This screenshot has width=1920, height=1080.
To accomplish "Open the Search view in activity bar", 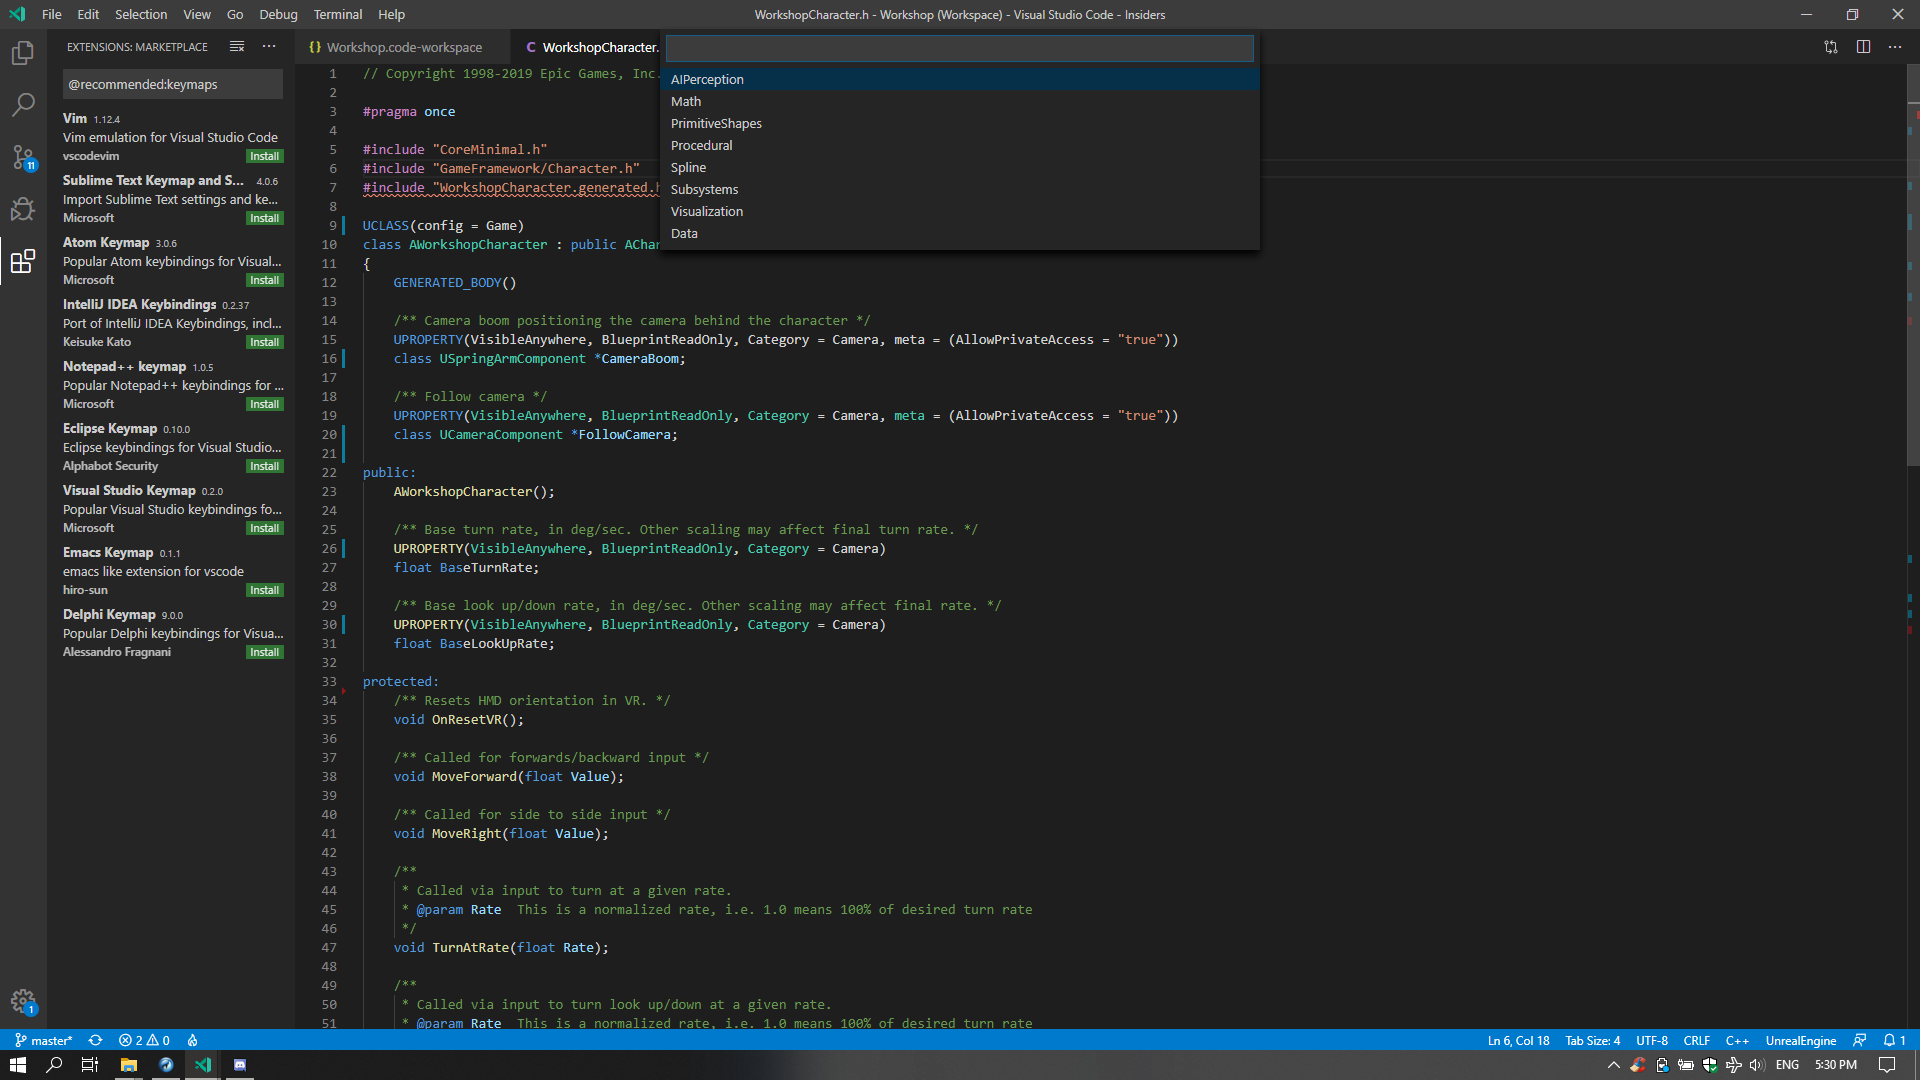I will pyautogui.click(x=22, y=105).
